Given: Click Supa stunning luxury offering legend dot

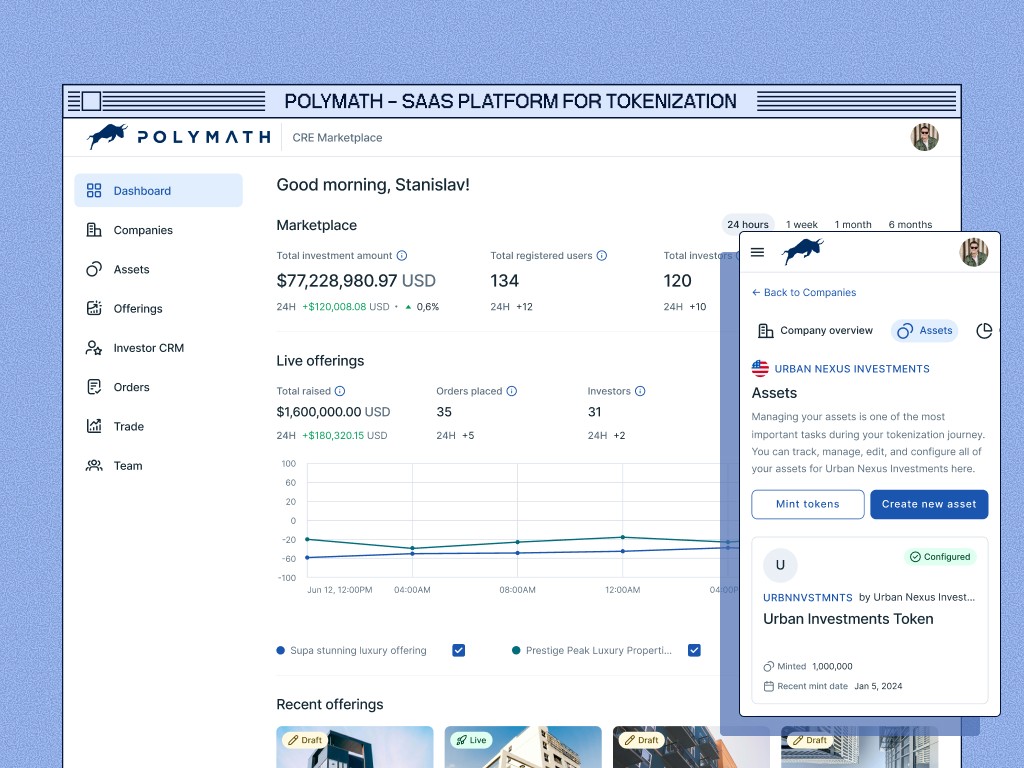Looking at the screenshot, I should click(x=281, y=650).
